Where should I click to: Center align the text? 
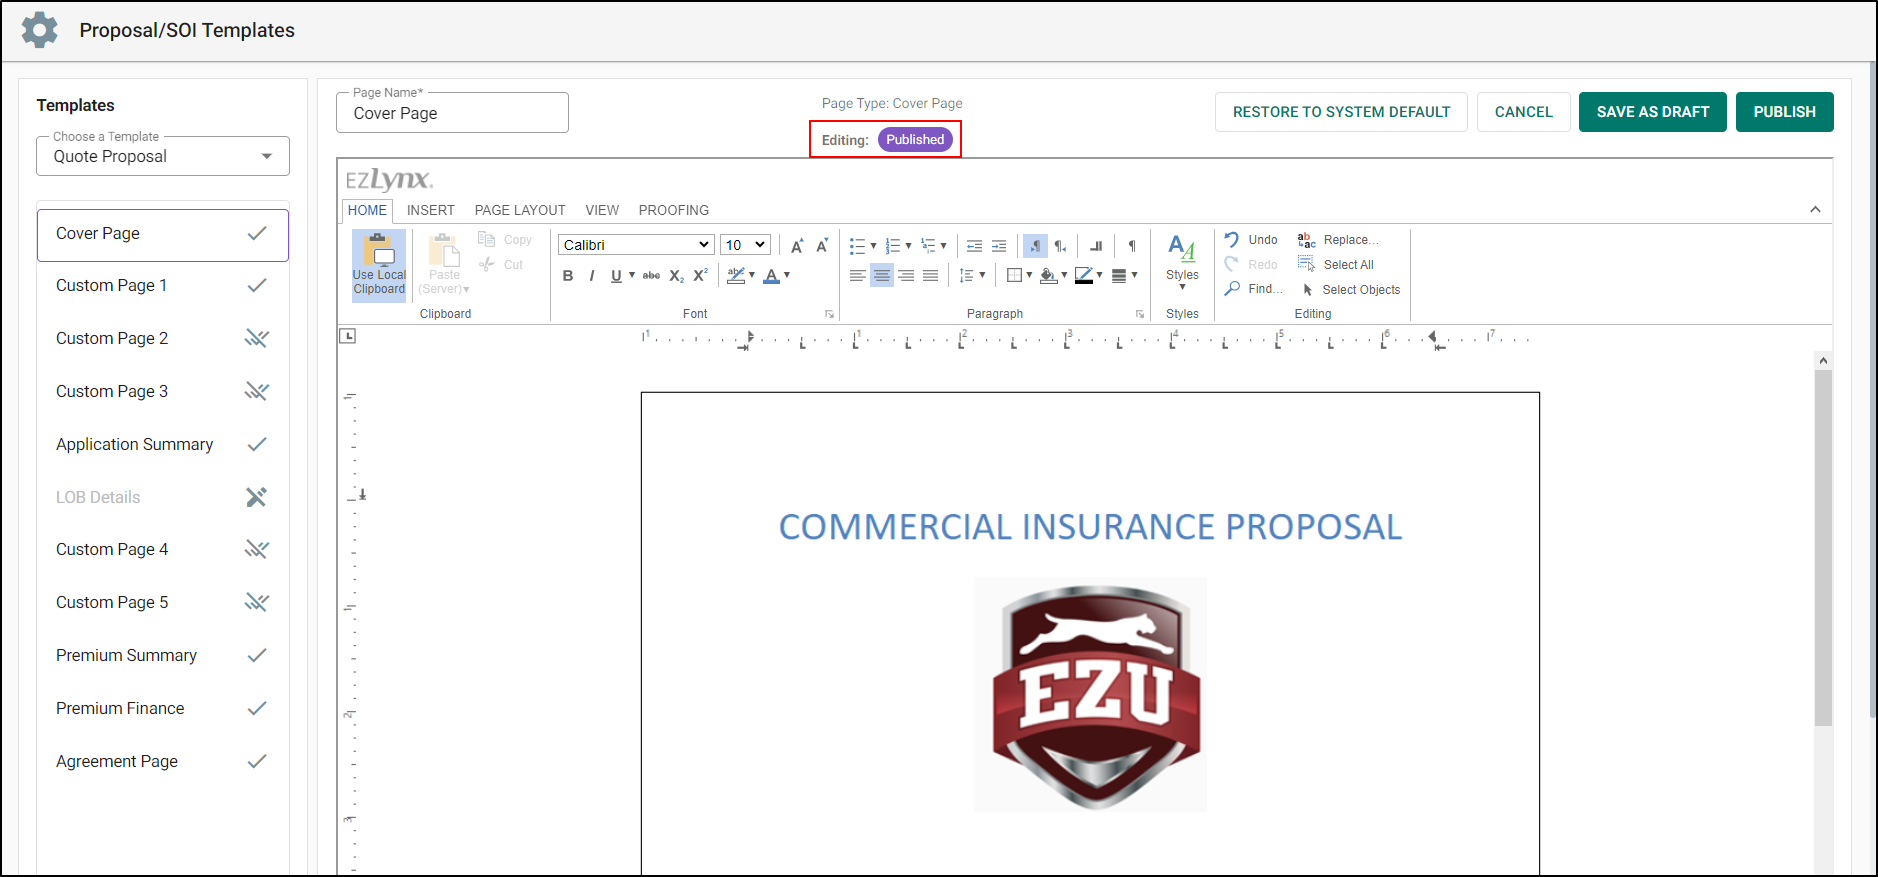882,276
